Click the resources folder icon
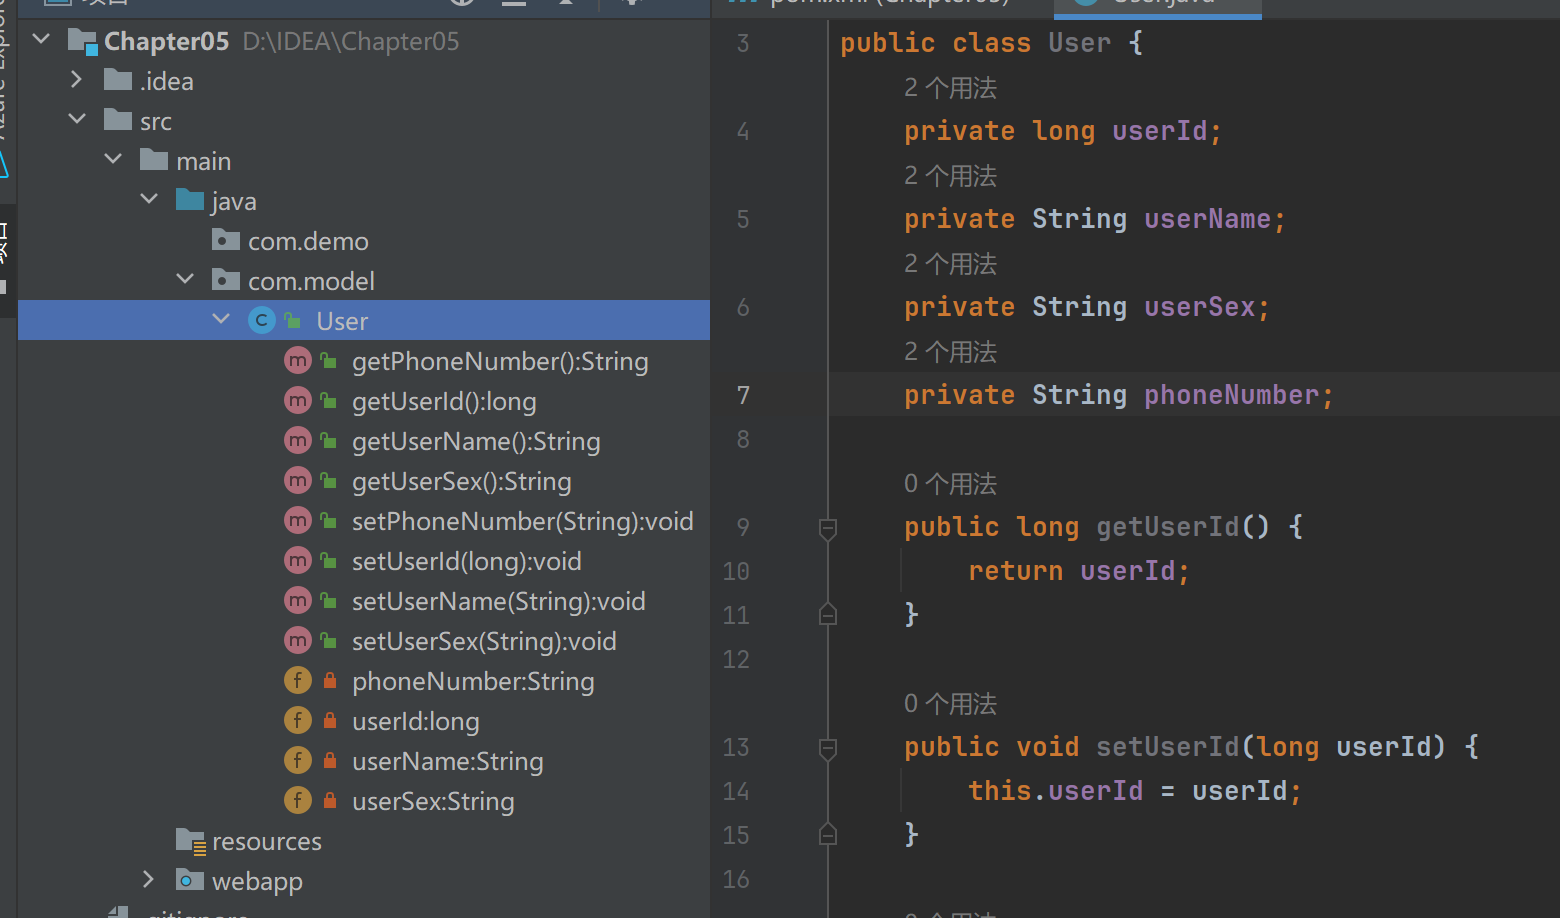Image resolution: width=1560 pixels, height=918 pixels. tap(189, 840)
